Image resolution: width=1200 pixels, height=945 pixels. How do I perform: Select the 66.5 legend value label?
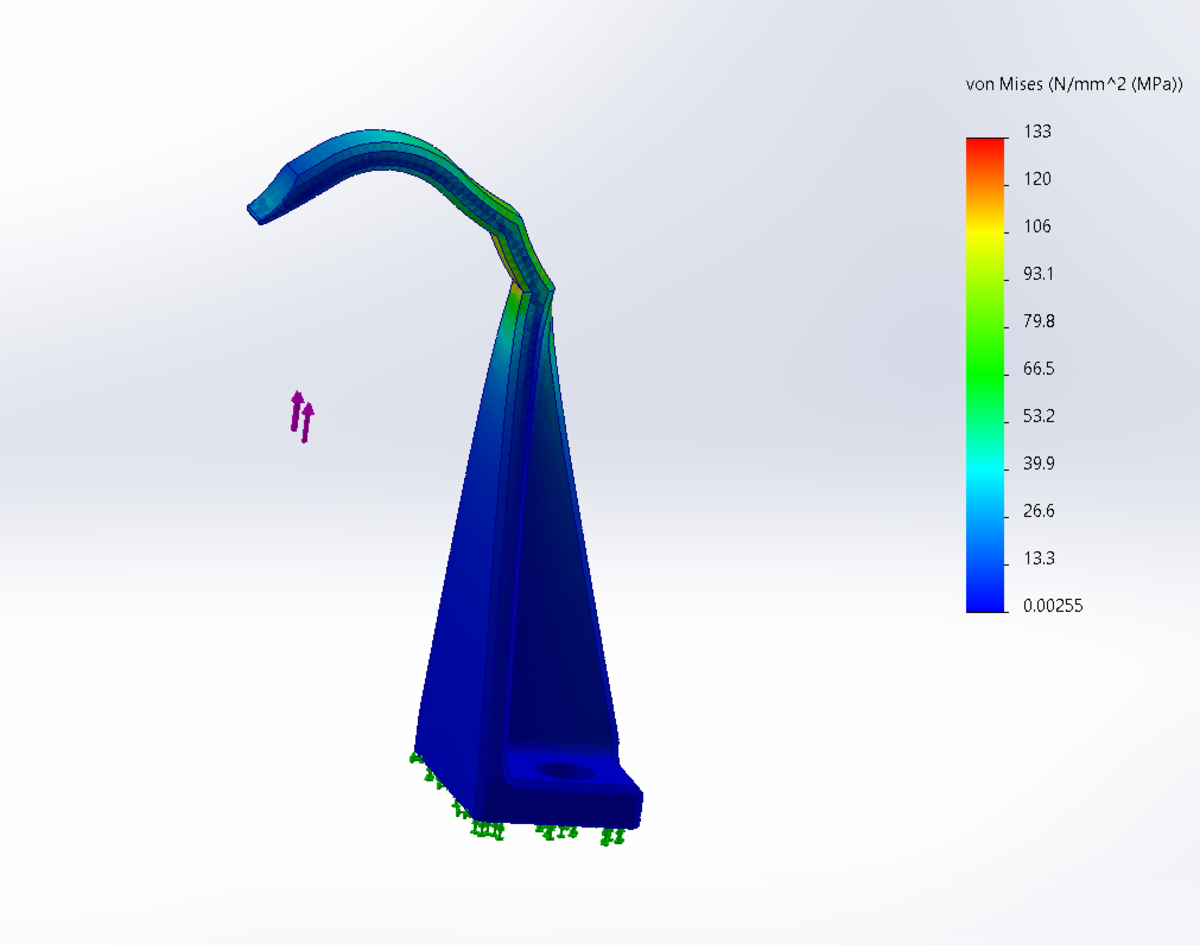1038,369
